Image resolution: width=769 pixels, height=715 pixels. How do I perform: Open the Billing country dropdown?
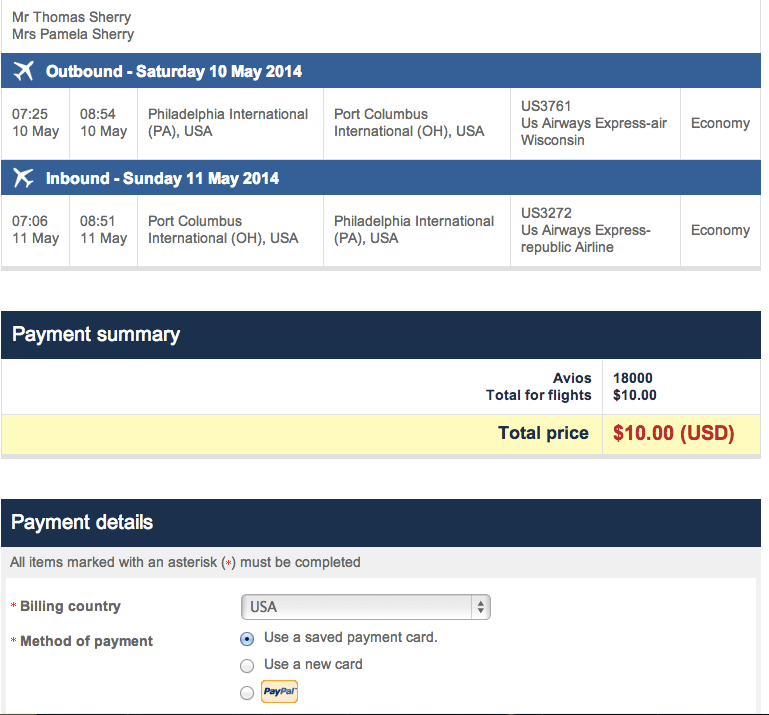[x=365, y=607]
